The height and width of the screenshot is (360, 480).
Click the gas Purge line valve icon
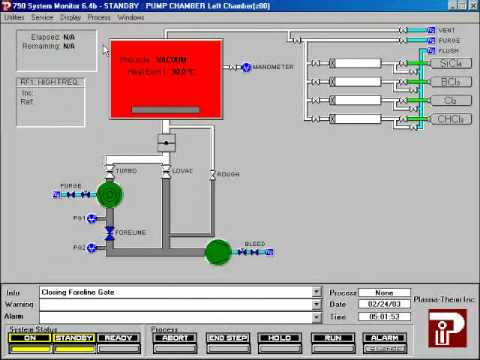tap(403, 41)
